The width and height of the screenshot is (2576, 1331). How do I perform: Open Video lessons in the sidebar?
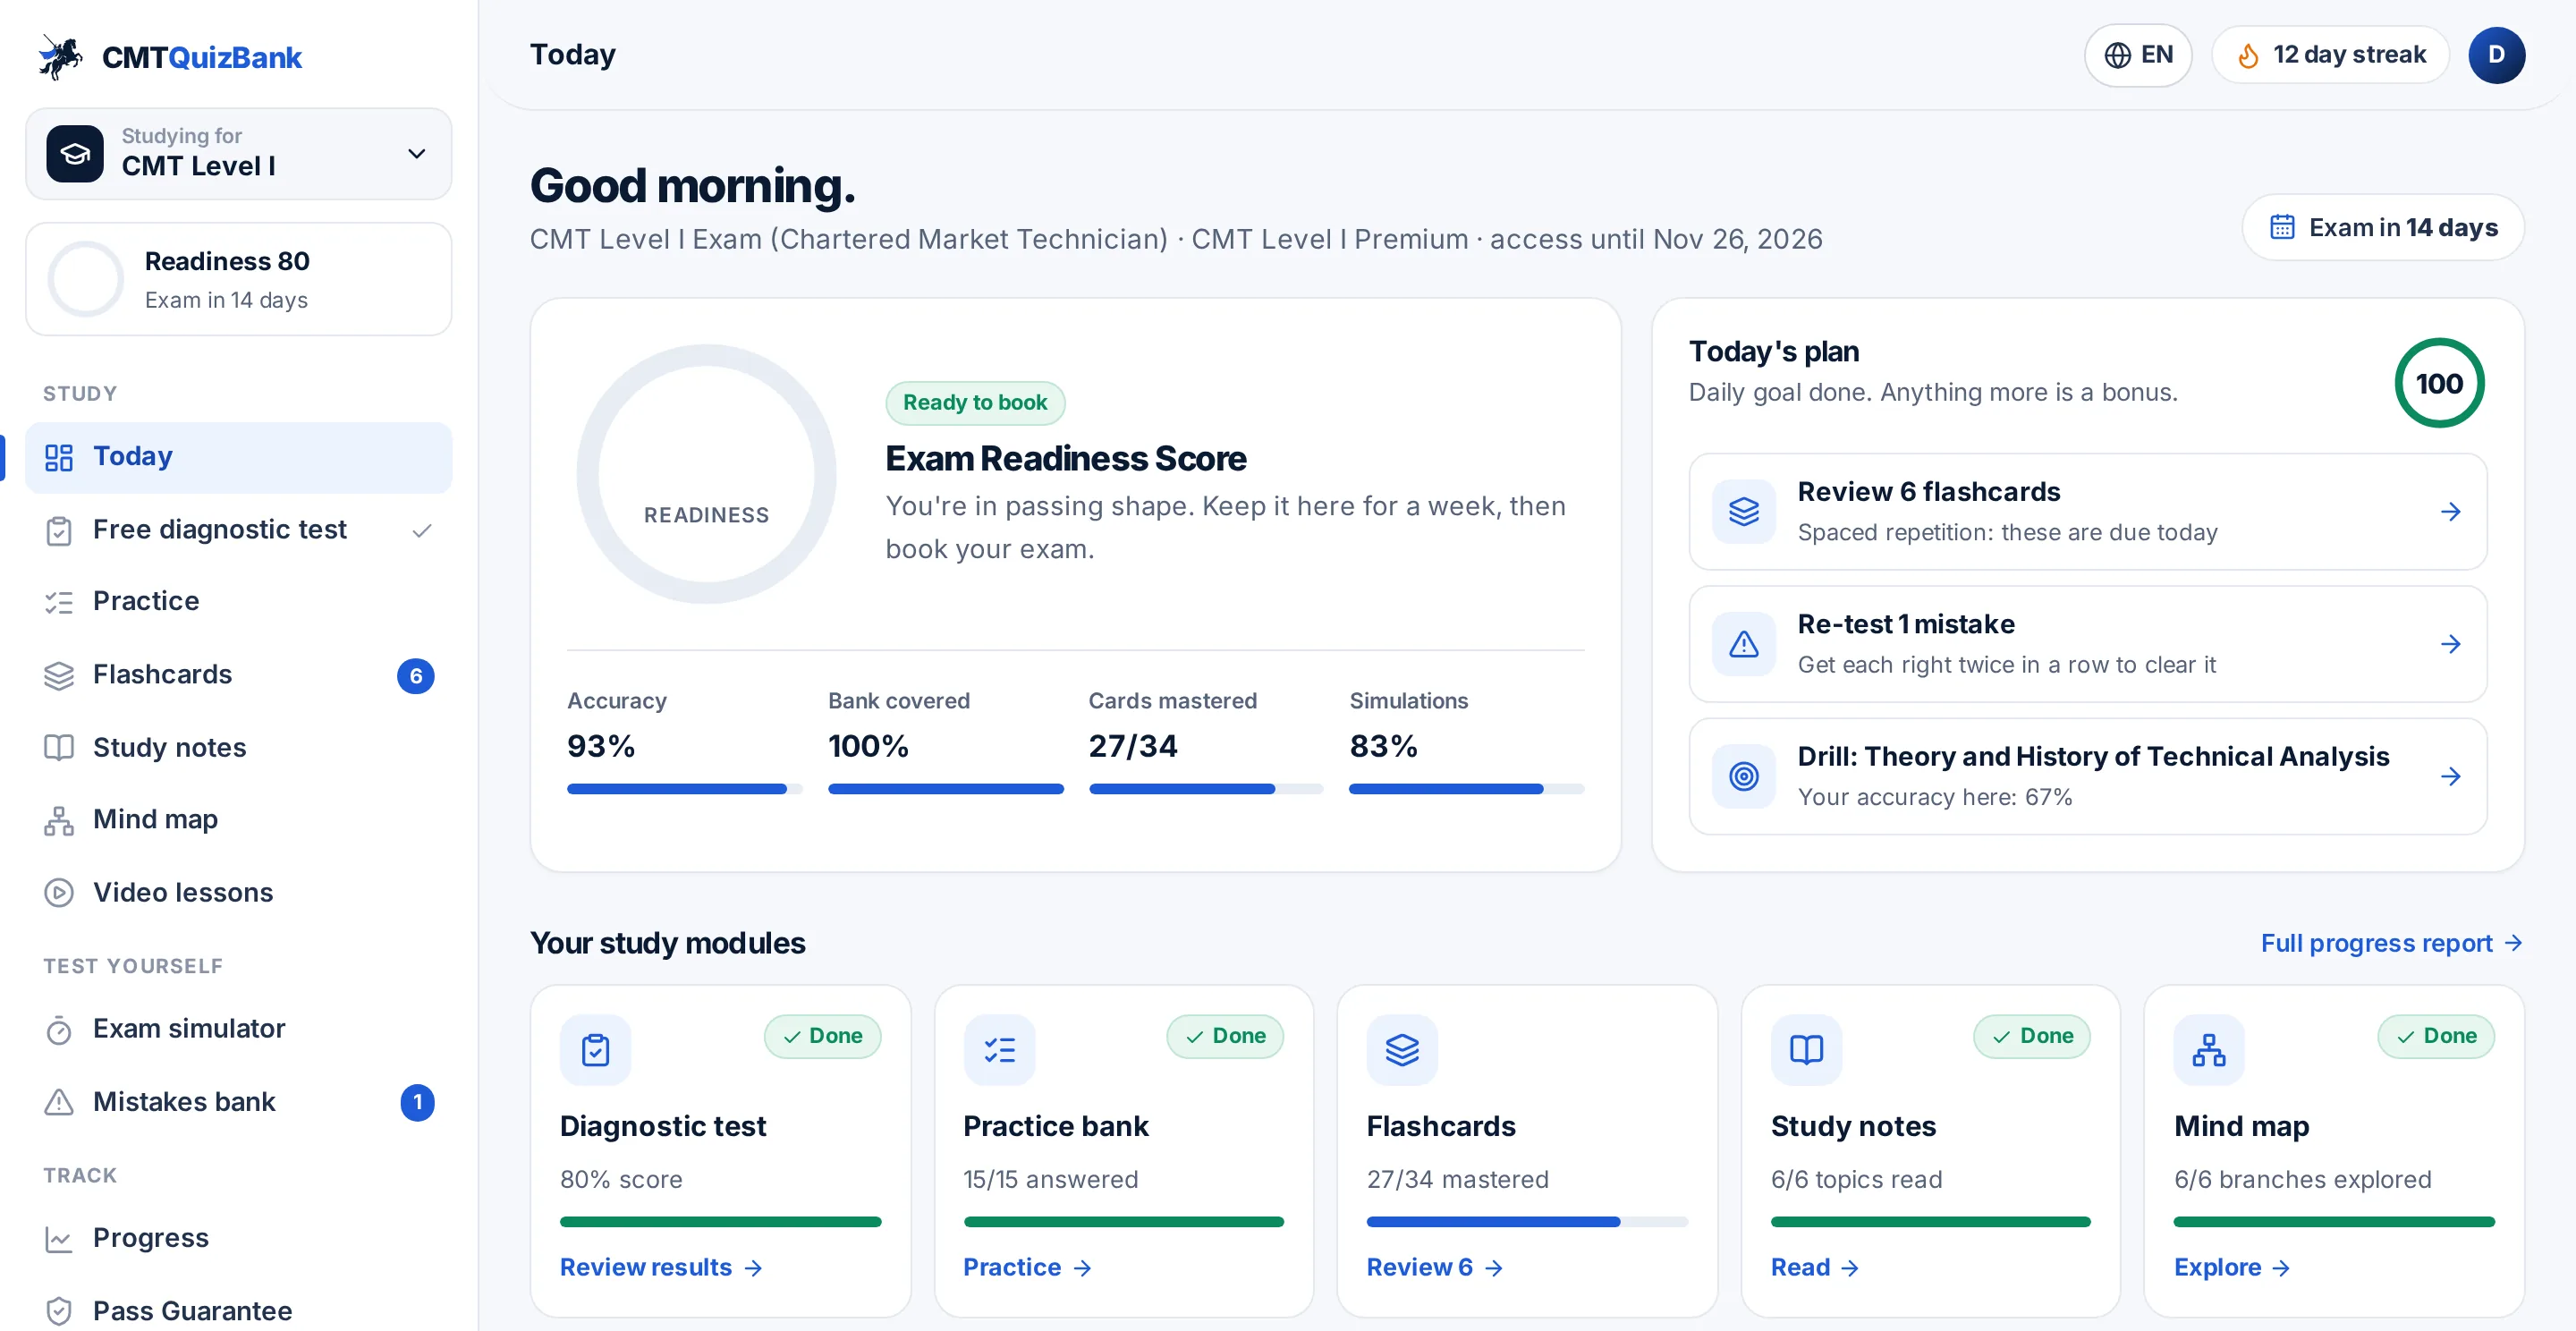(239, 892)
